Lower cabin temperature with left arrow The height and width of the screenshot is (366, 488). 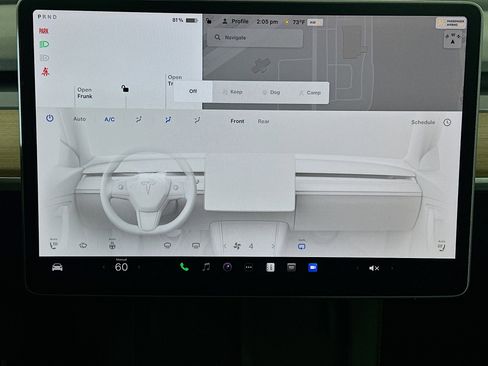pos(103,267)
